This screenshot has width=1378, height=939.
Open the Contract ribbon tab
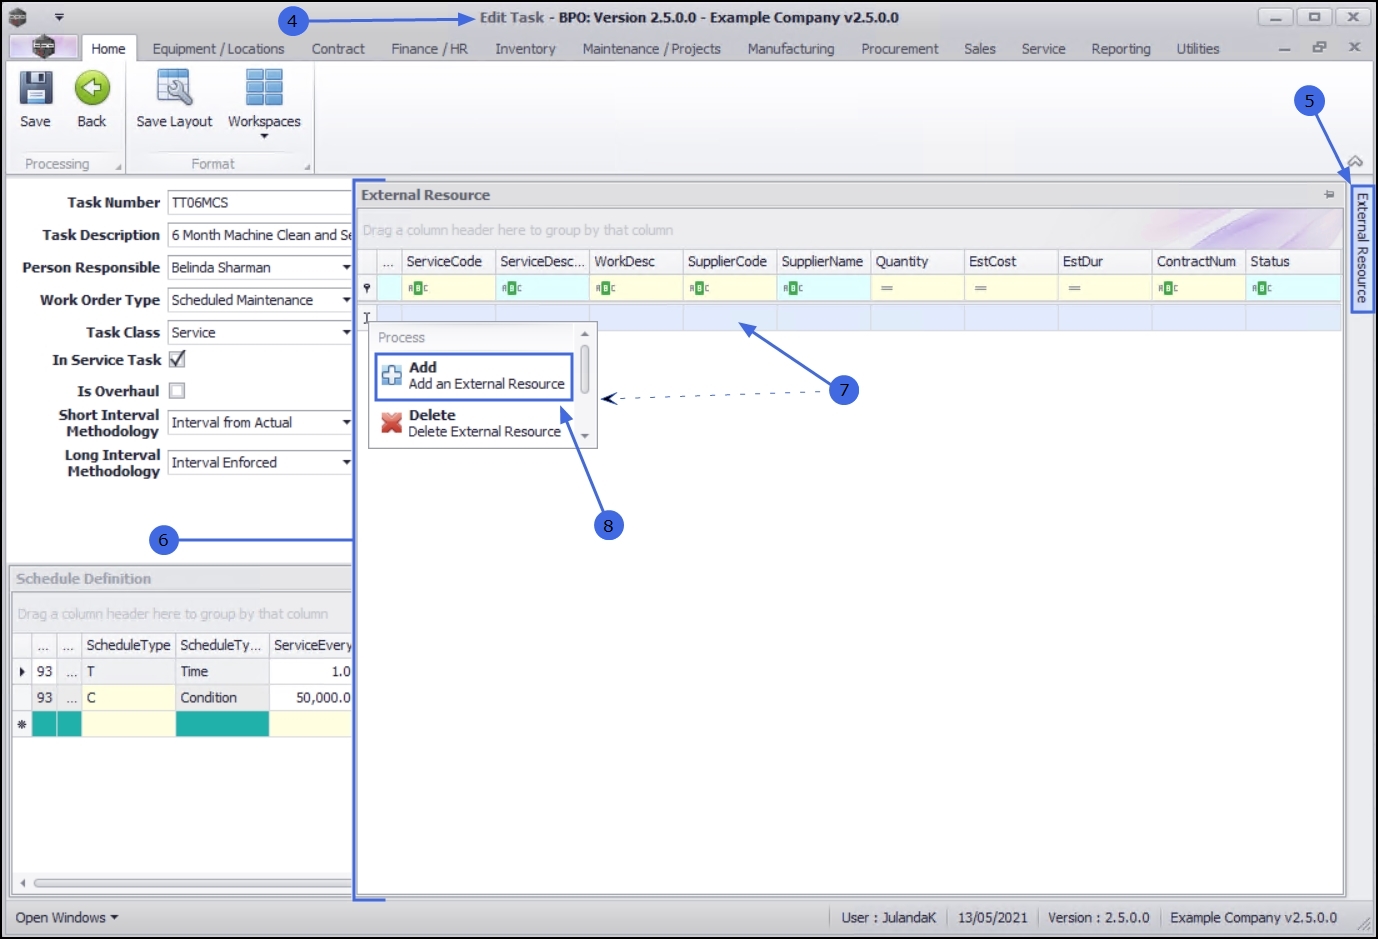pos(338,48)
